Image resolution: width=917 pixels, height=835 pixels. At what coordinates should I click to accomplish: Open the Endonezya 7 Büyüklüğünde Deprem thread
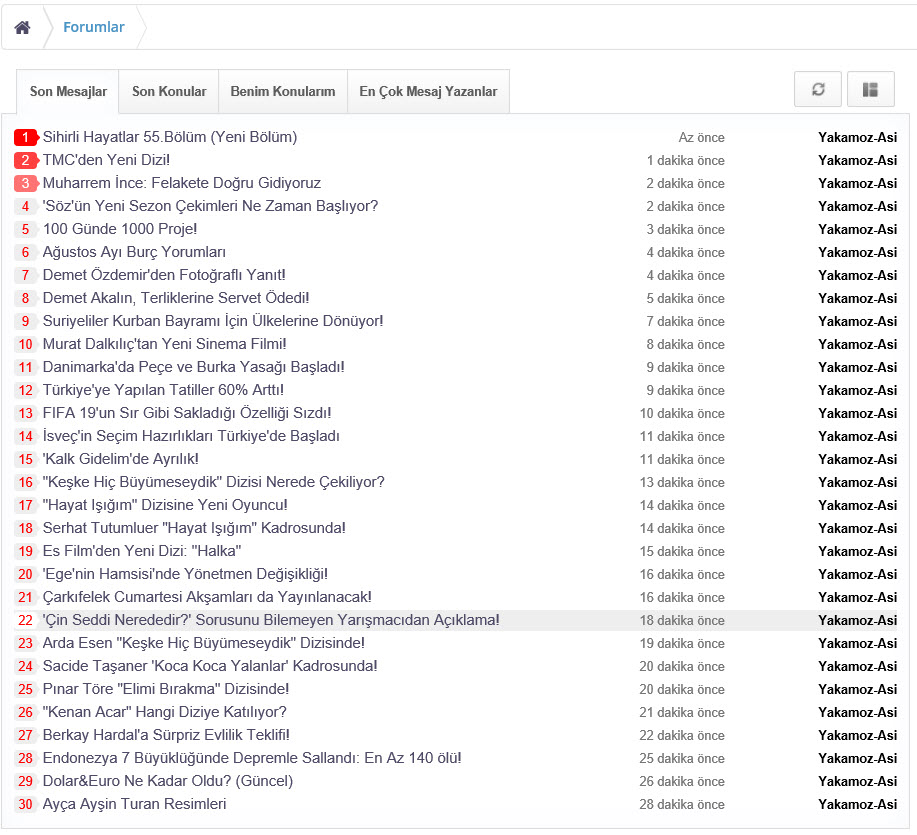(x=251, y=758)
